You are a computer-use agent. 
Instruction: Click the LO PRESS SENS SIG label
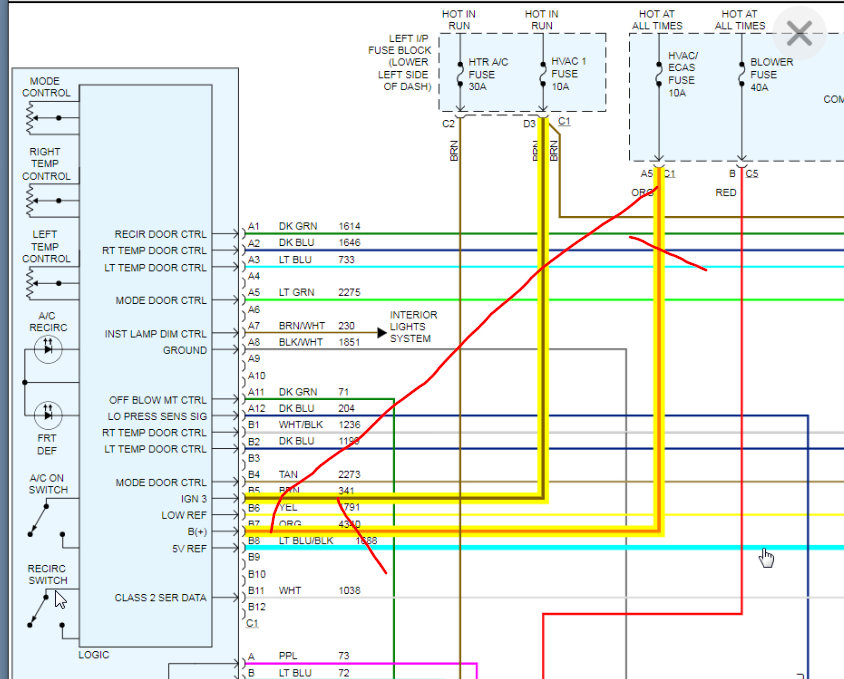[157, 416]
